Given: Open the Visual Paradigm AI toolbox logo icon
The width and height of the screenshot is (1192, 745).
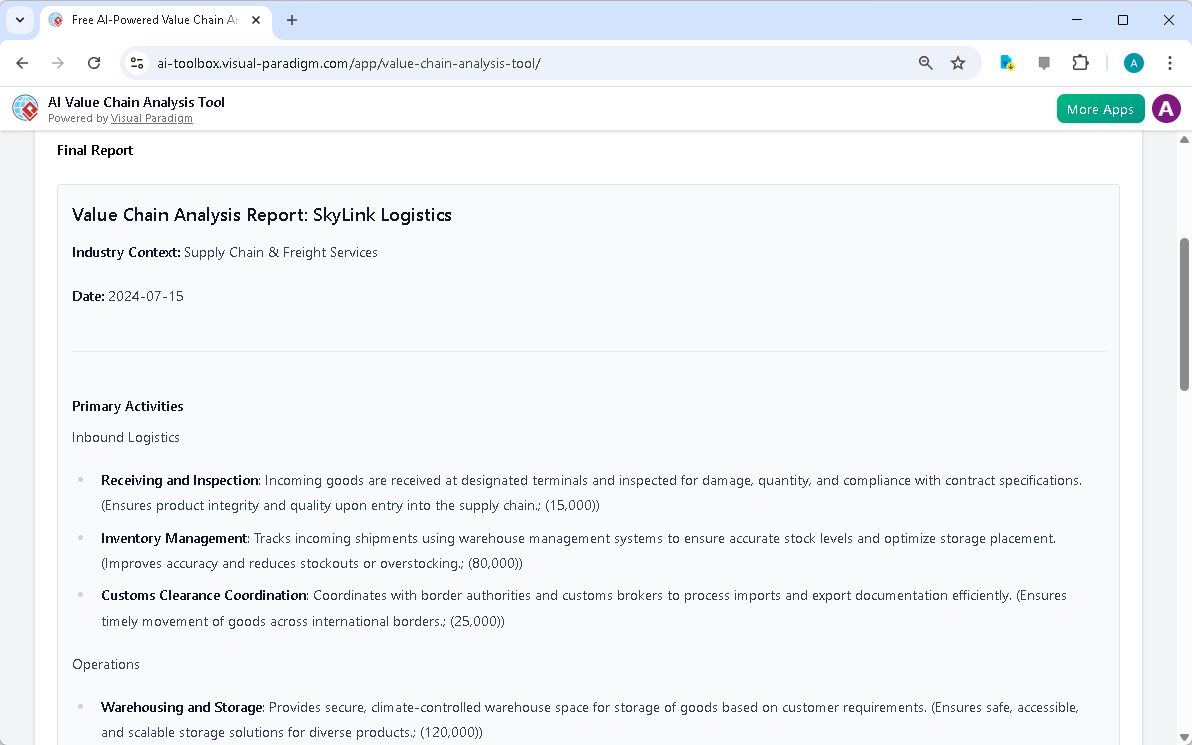Looking at the screenshot, I should [x=24, y=108].
